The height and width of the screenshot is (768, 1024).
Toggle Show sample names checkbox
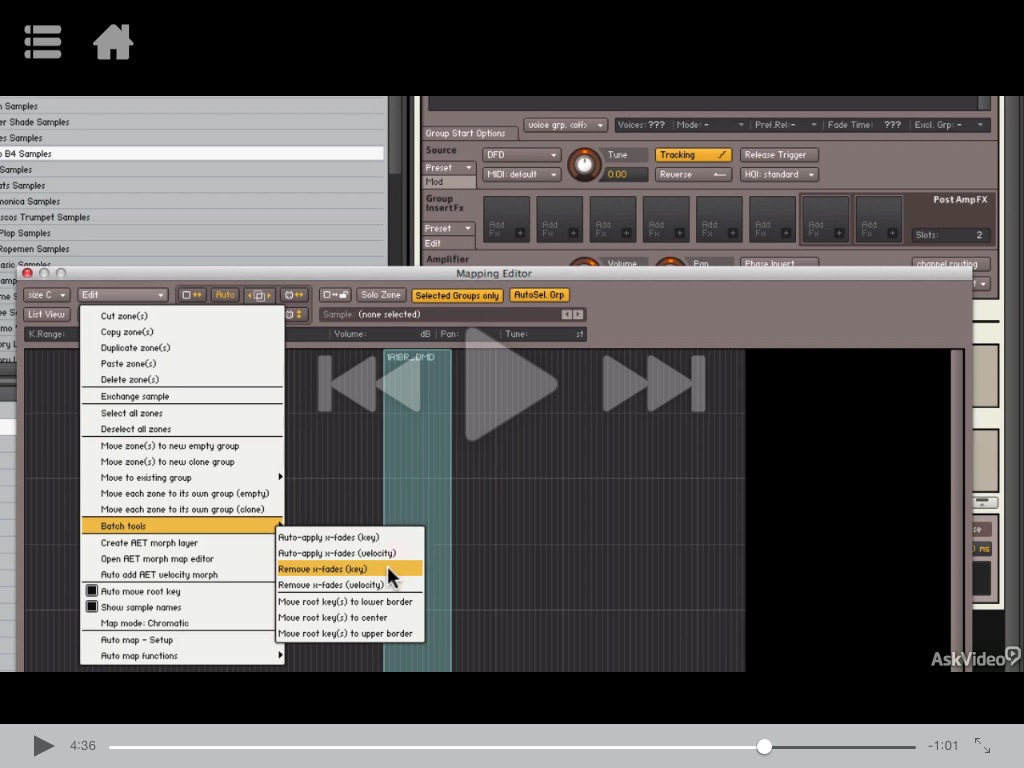(x=92, y=607)
